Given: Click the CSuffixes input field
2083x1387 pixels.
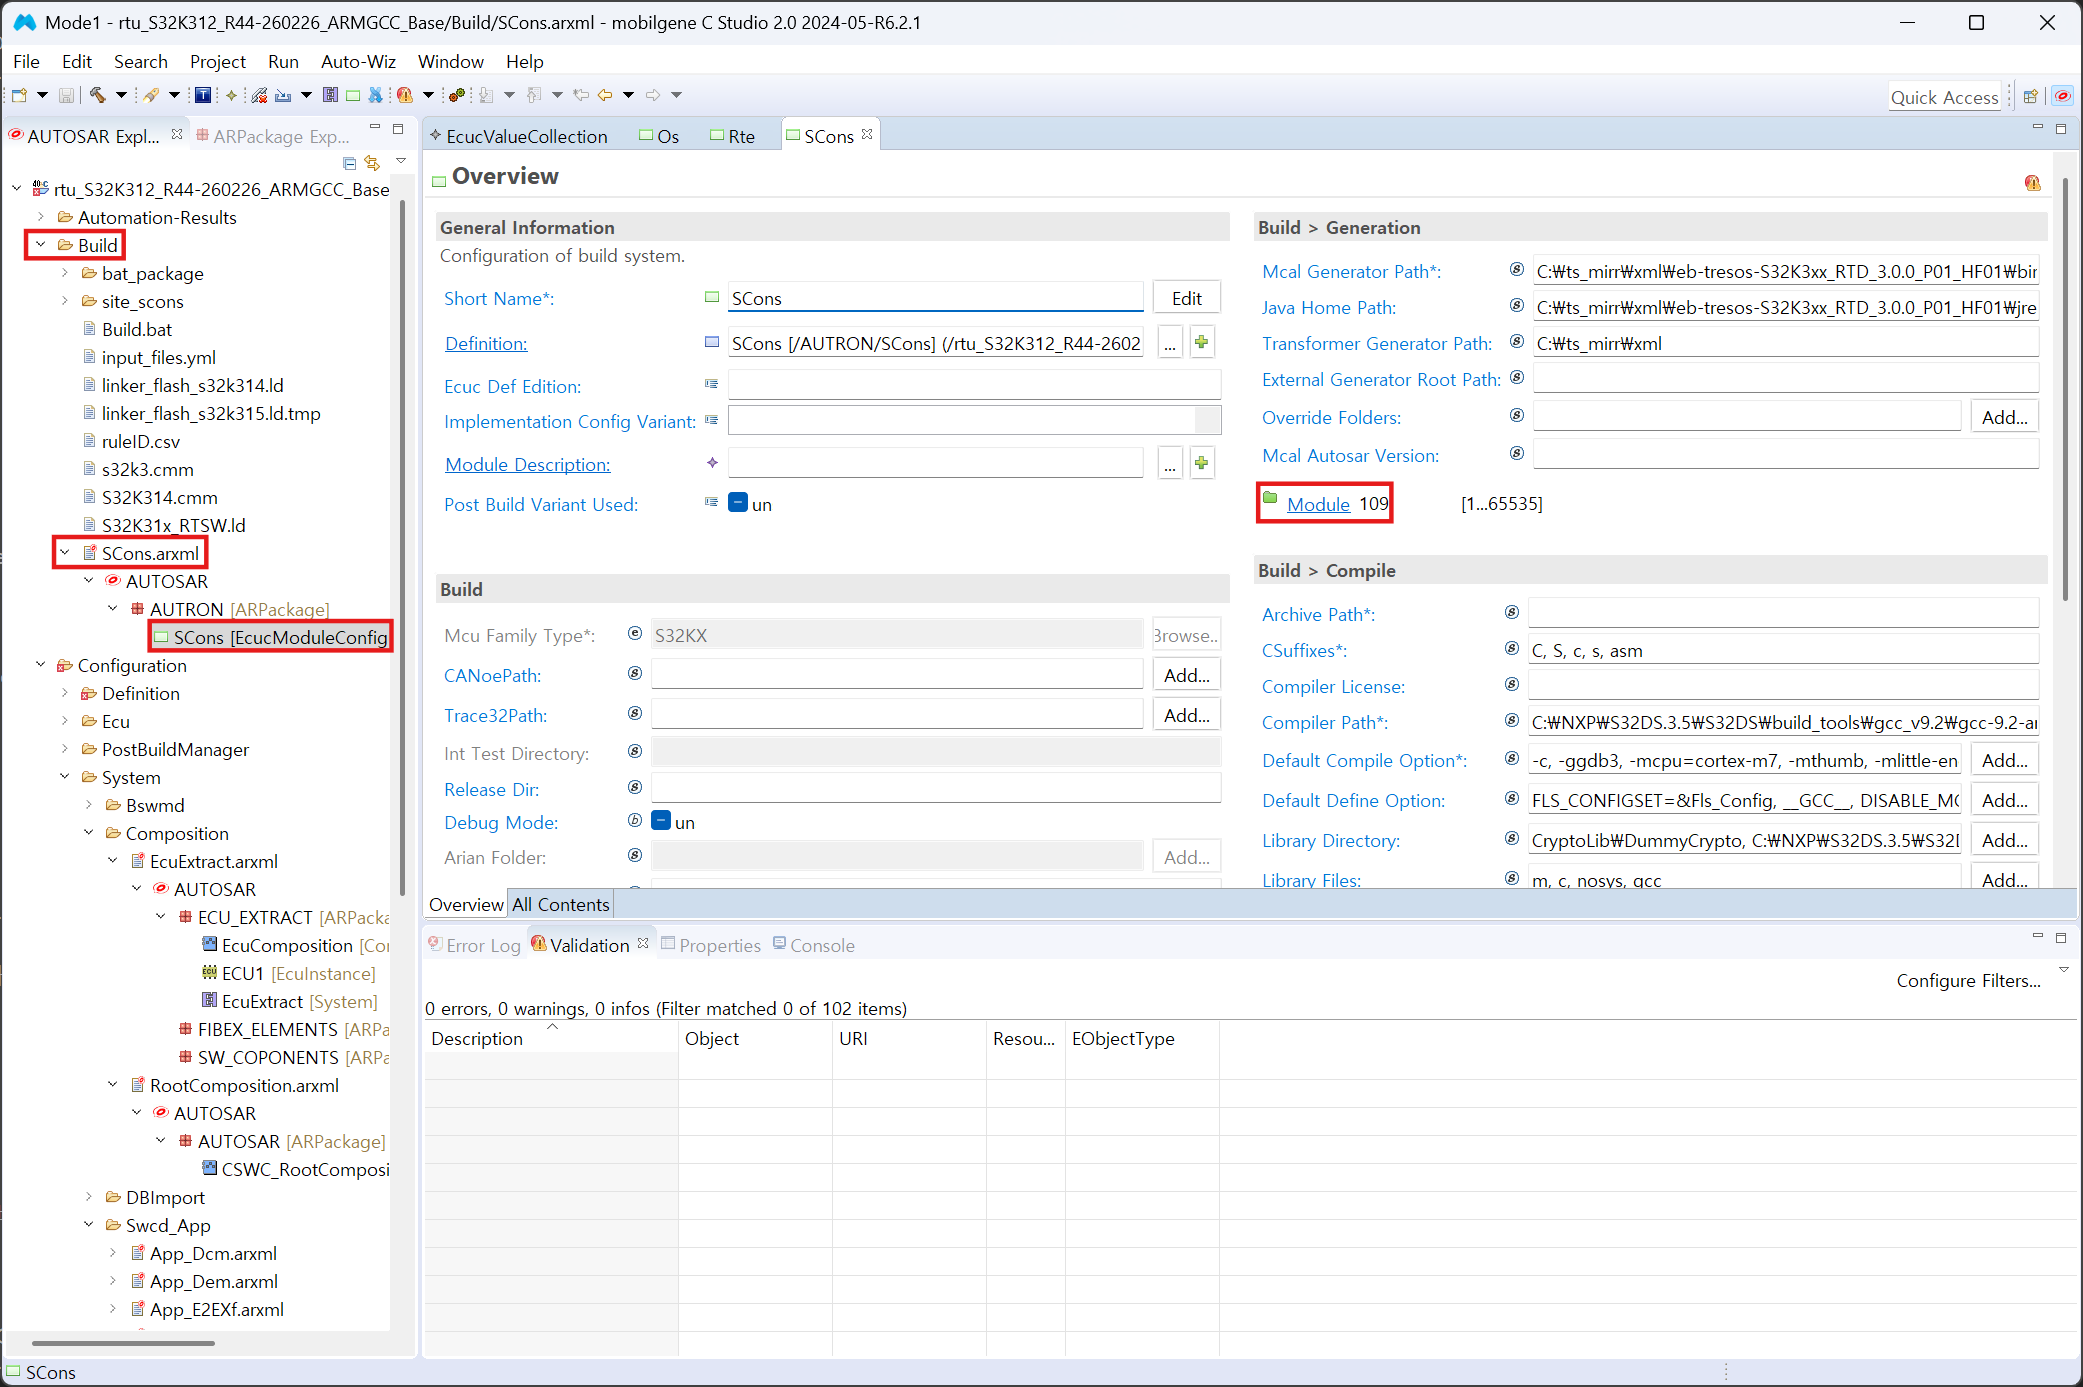Looking at the screenshot, I should tap(1783, 650).
